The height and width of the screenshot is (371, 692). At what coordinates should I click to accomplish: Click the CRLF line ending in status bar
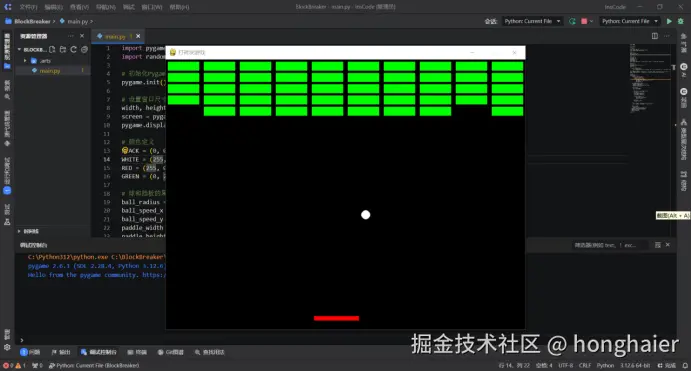click(585, 365)
